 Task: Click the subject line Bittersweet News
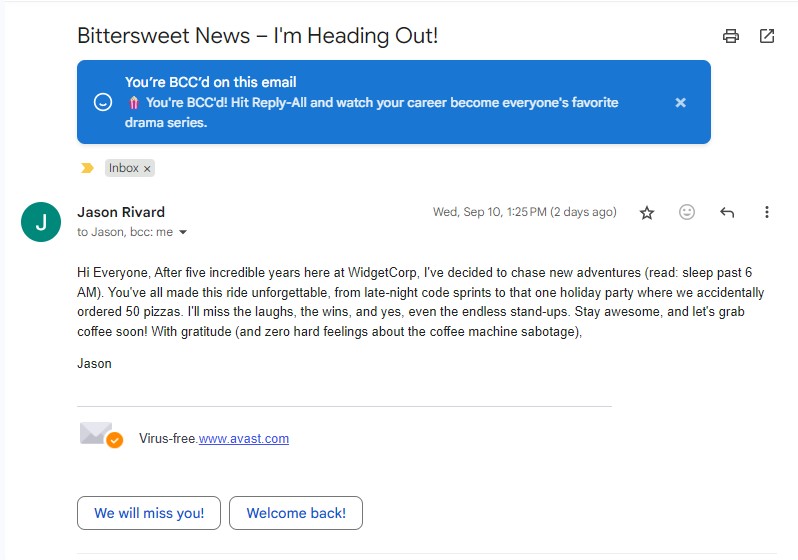[x=258, y=36]
